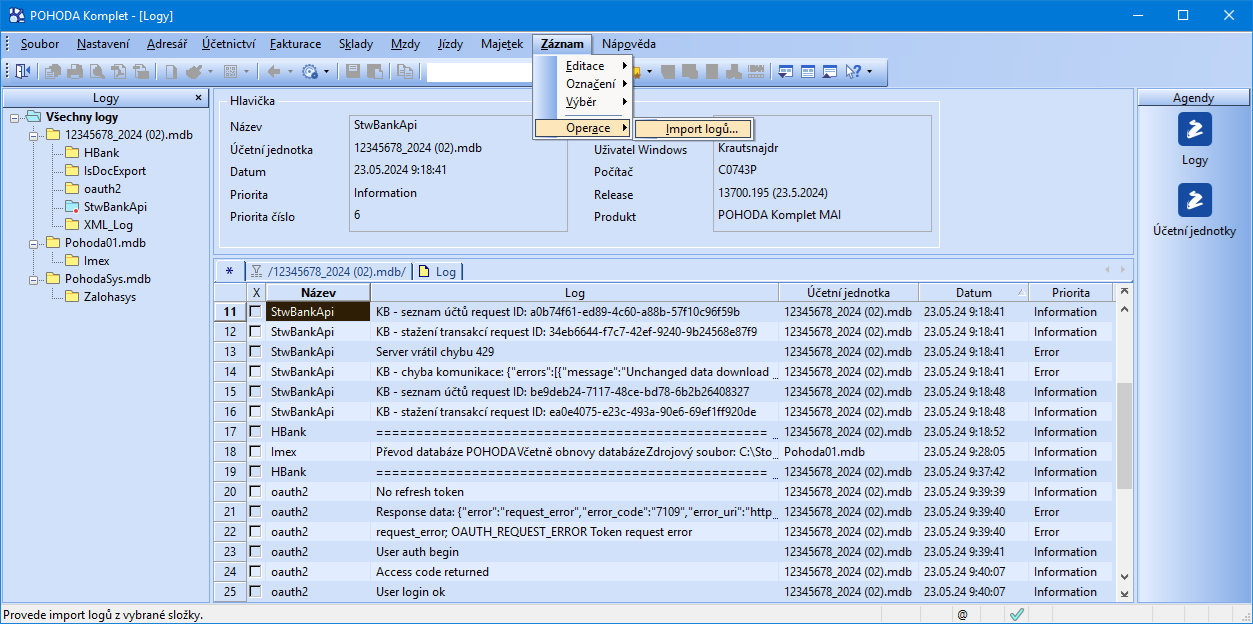Close the Logy tree panel

(198, 98)
